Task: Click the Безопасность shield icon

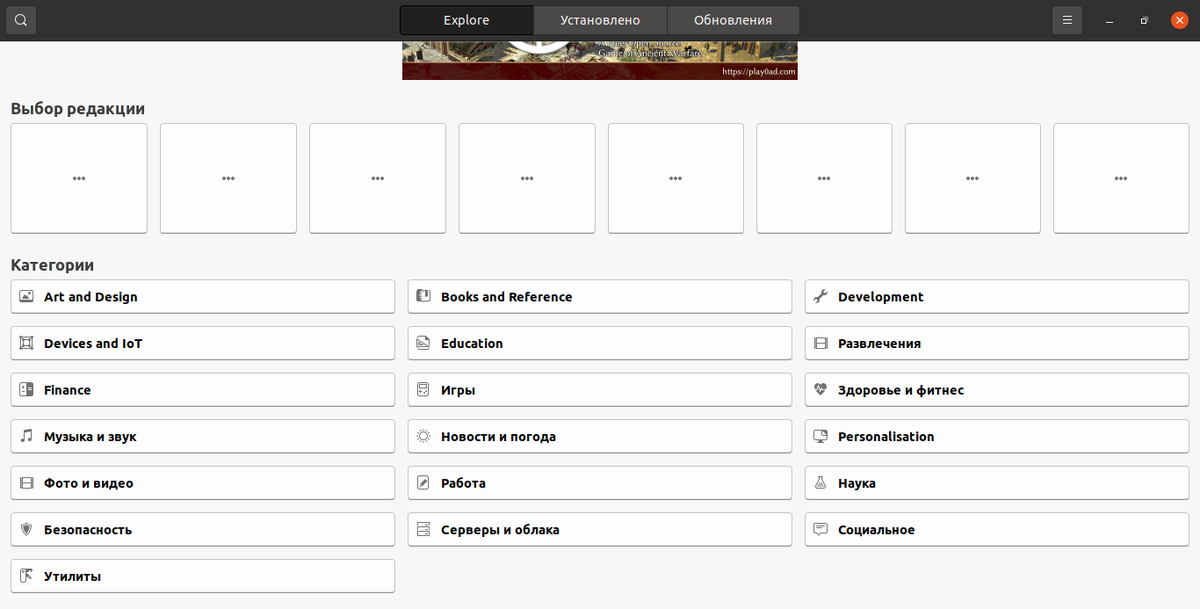Action: (x=27, y=530)
